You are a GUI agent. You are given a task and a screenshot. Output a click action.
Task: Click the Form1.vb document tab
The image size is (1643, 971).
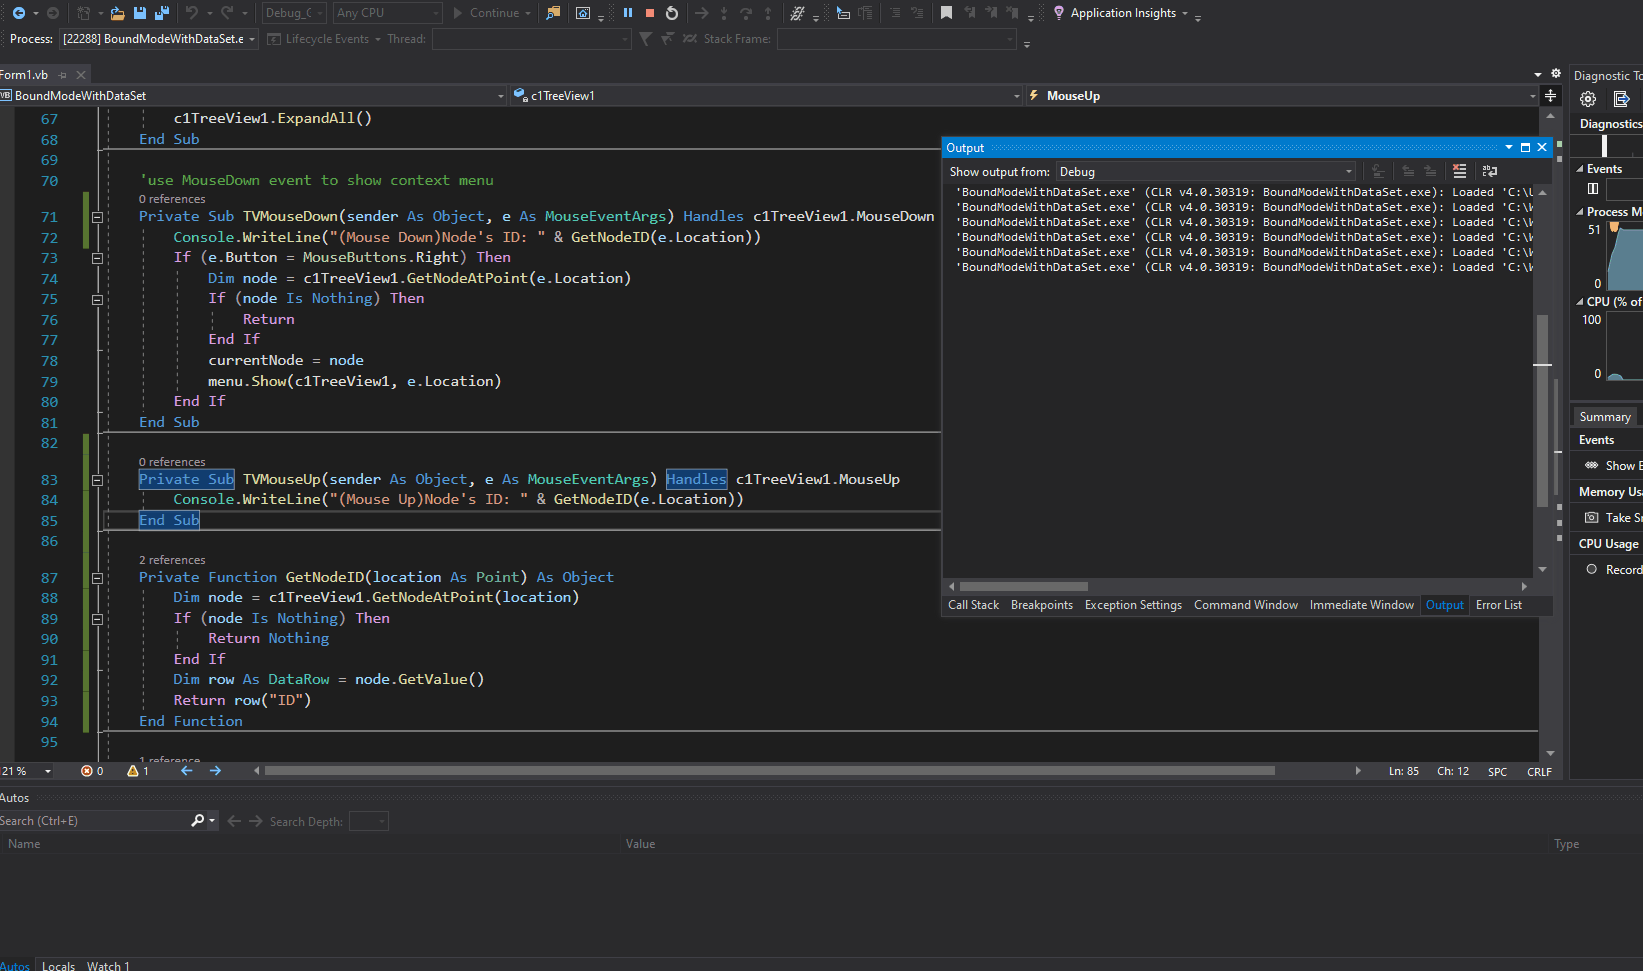(24, 75)
